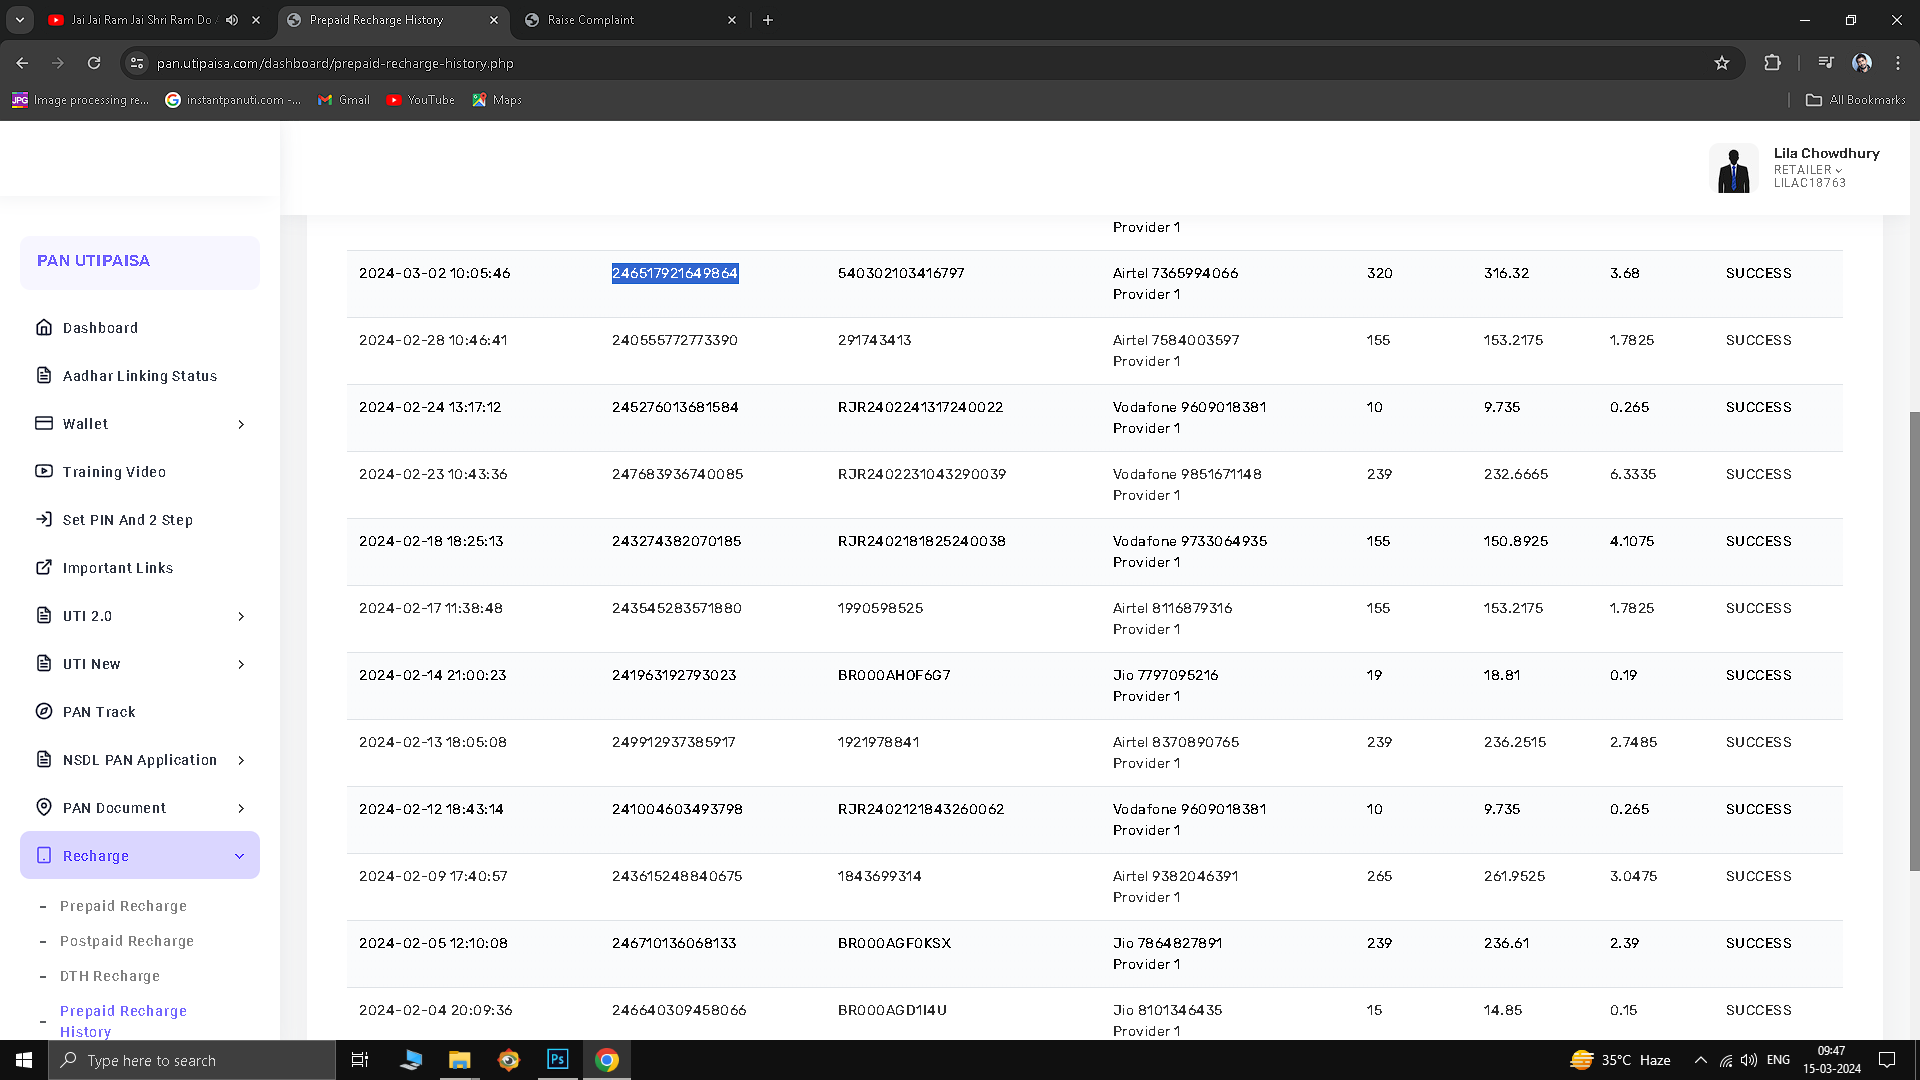Open the Chrome extensions puzzle icon

pyautogui.click(x=1772, y=63)
